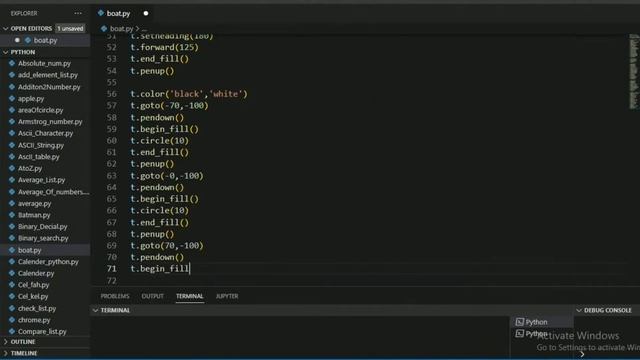
Task: Close the unsaved boat.py tab via its dot
Action: (x=146, y=13)
